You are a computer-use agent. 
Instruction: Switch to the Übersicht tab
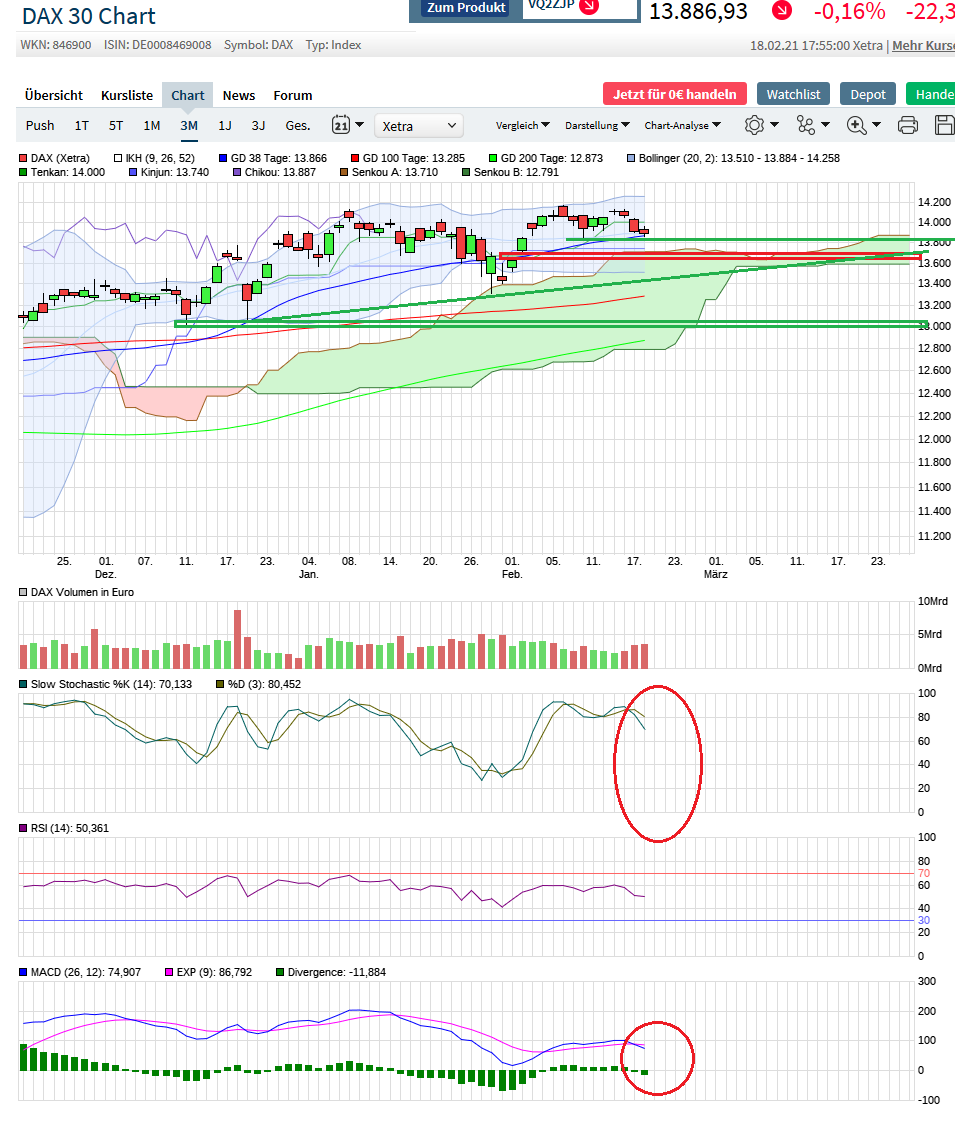(x=54, y=96)
